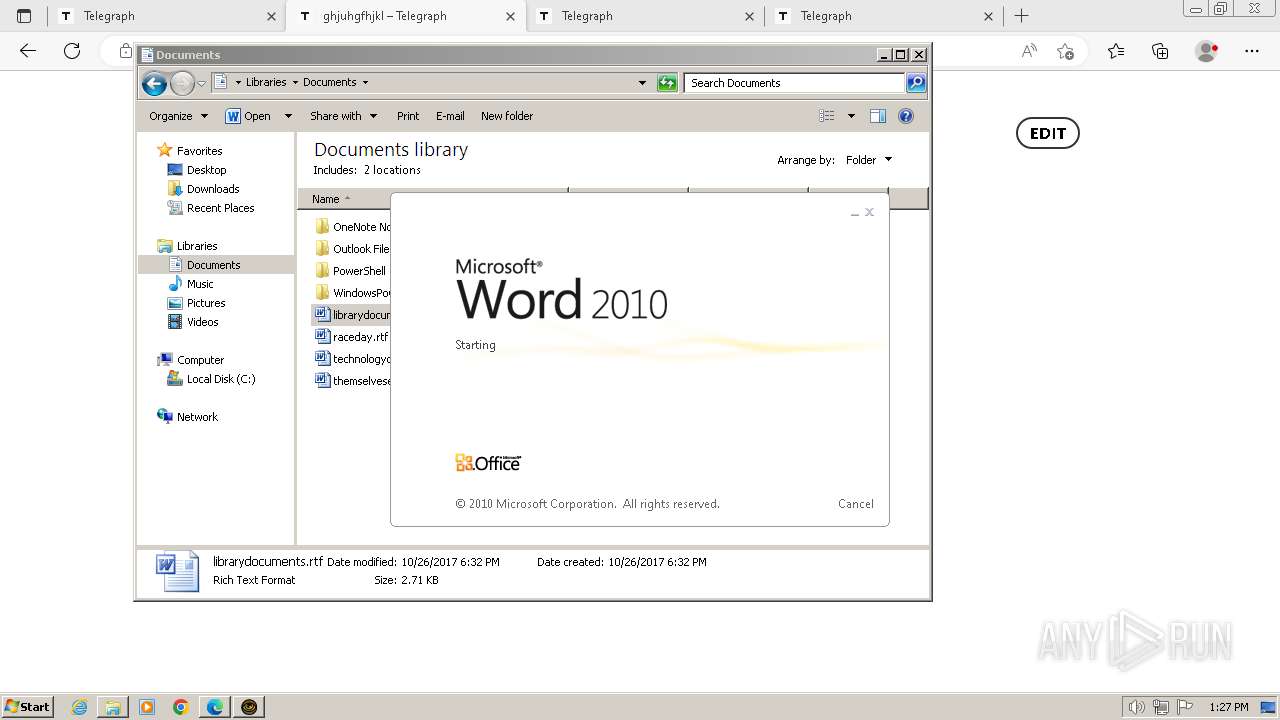Open the Share with menu
This screenshot has width=1280, height=720.
click(344, 116)
